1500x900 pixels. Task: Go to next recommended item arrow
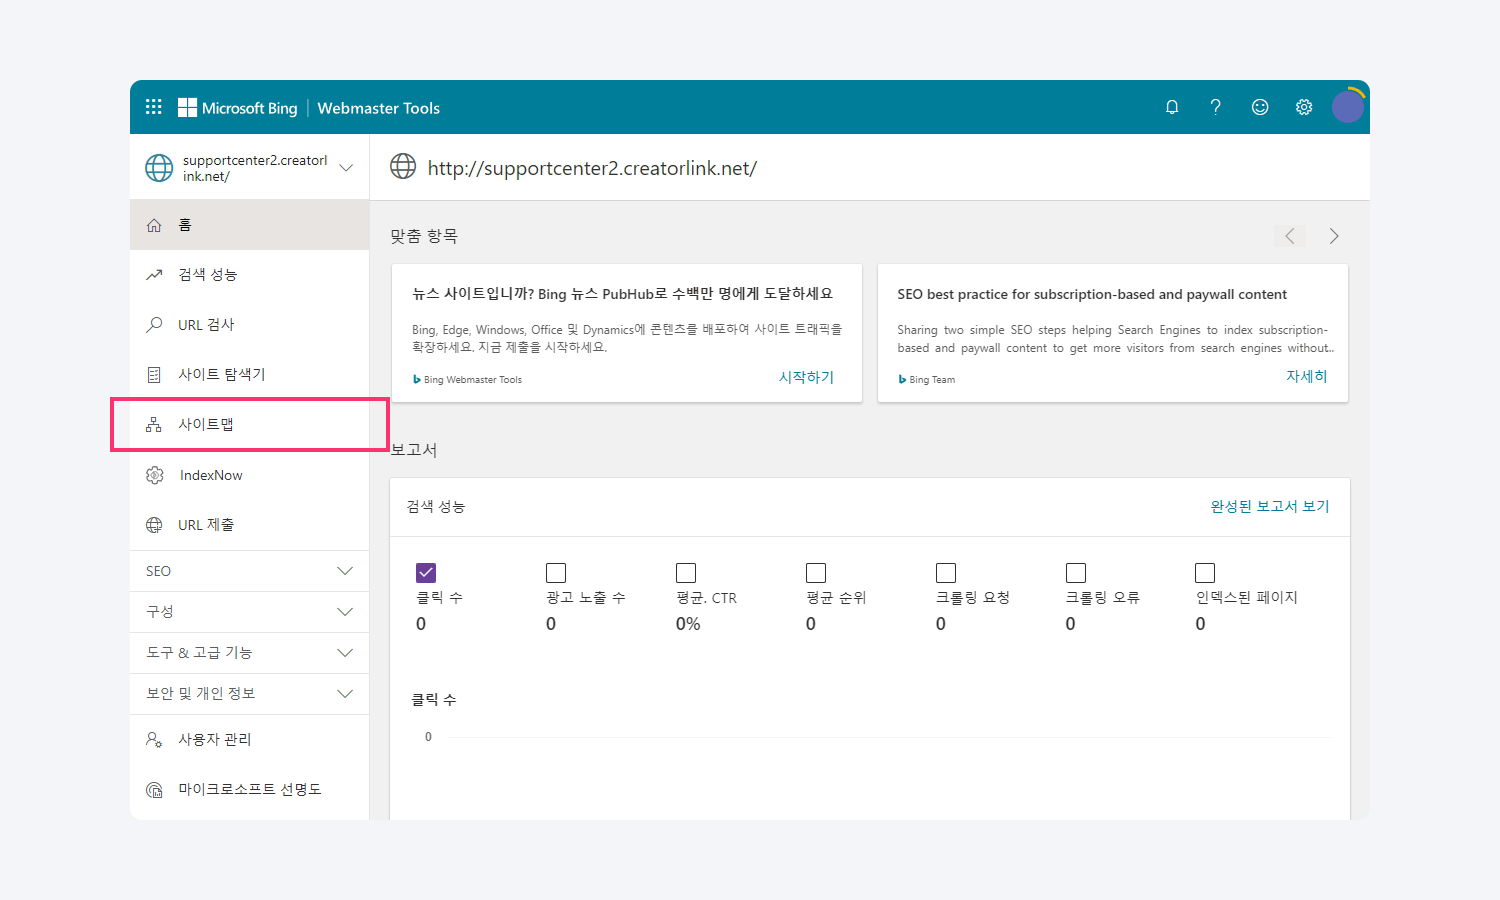pos(1333,236)
